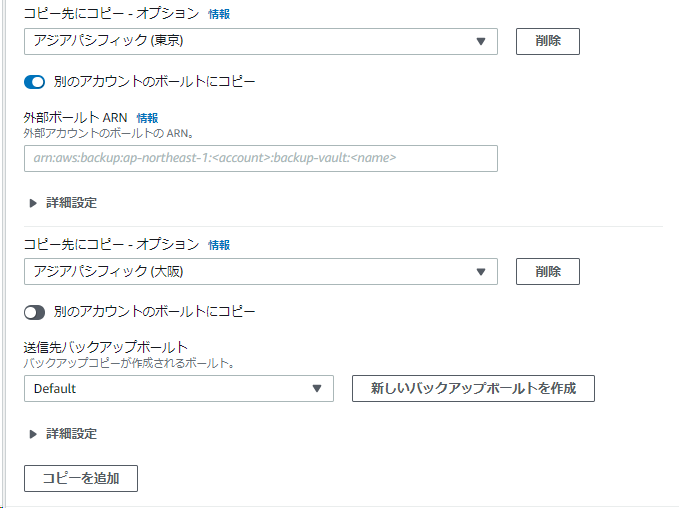Image resolution: width=679 pixels, height=508 pixels.
Task: Click inside the external vault ARN field
Action: point(260,158)
